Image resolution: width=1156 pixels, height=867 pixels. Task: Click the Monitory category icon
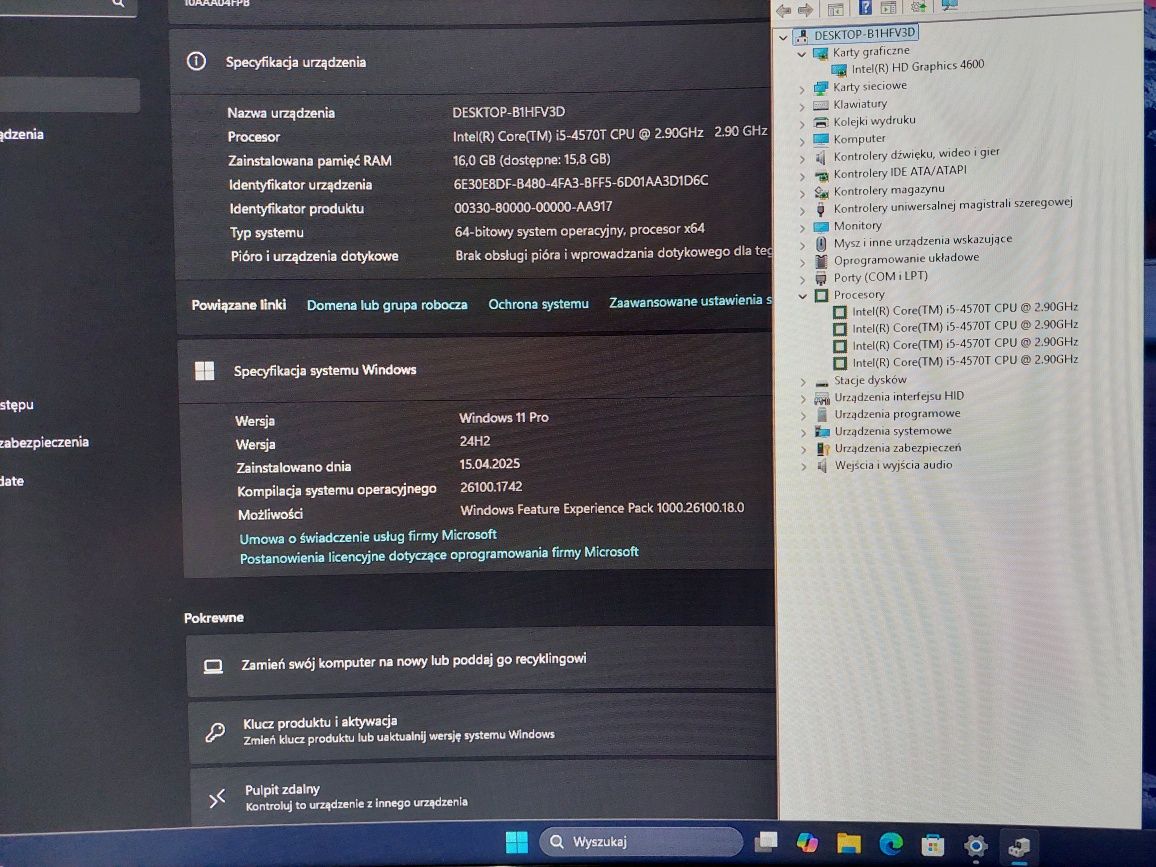click(821, 226)
